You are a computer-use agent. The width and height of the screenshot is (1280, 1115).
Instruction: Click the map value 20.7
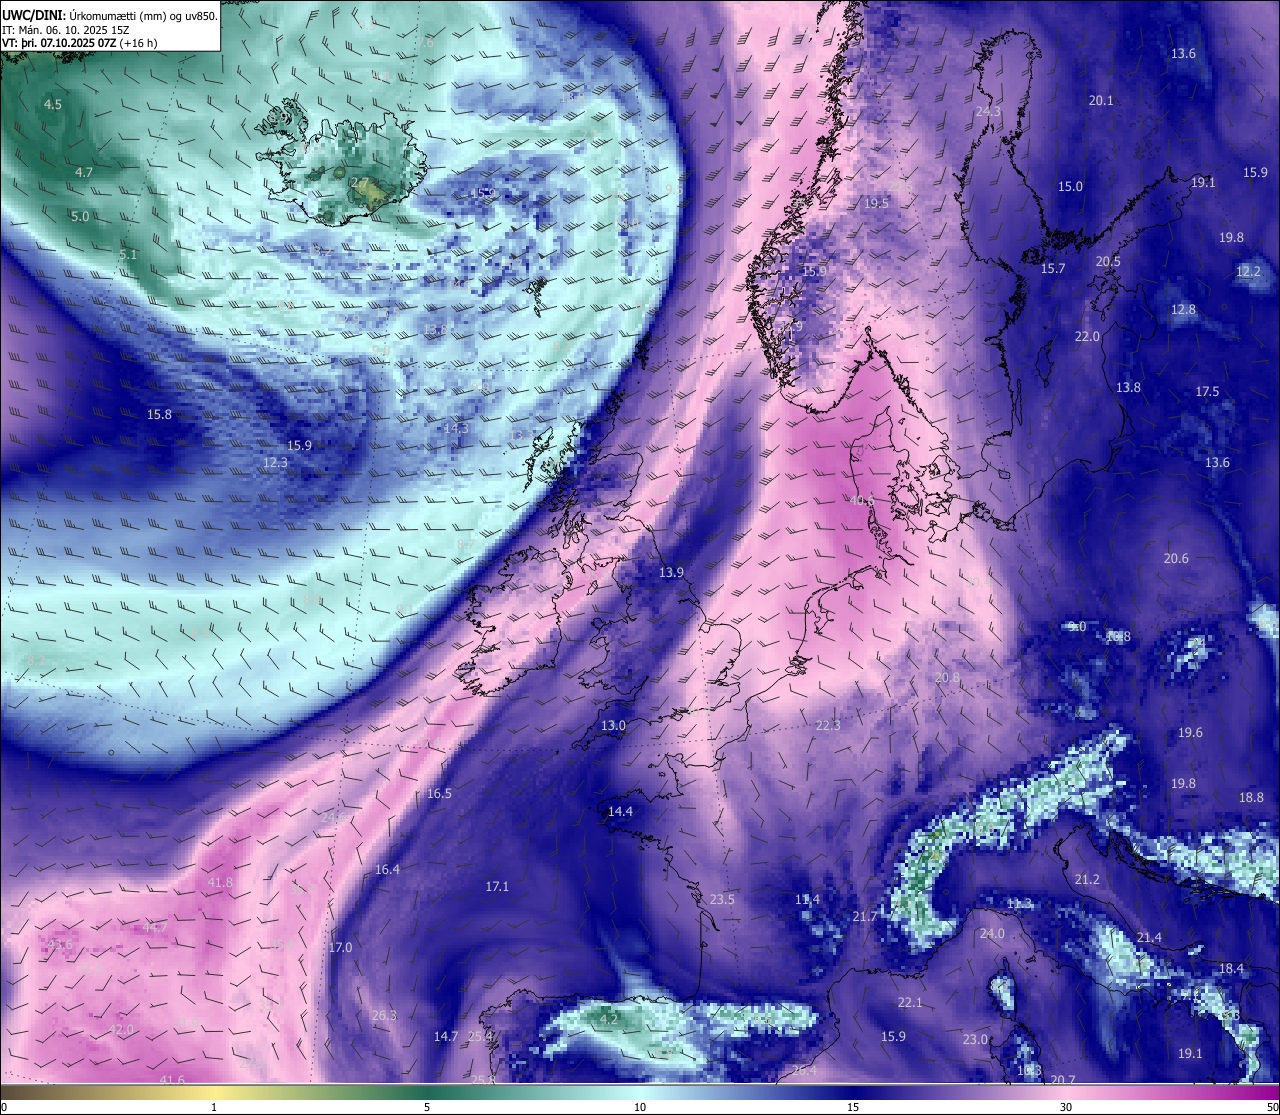1063,1080
